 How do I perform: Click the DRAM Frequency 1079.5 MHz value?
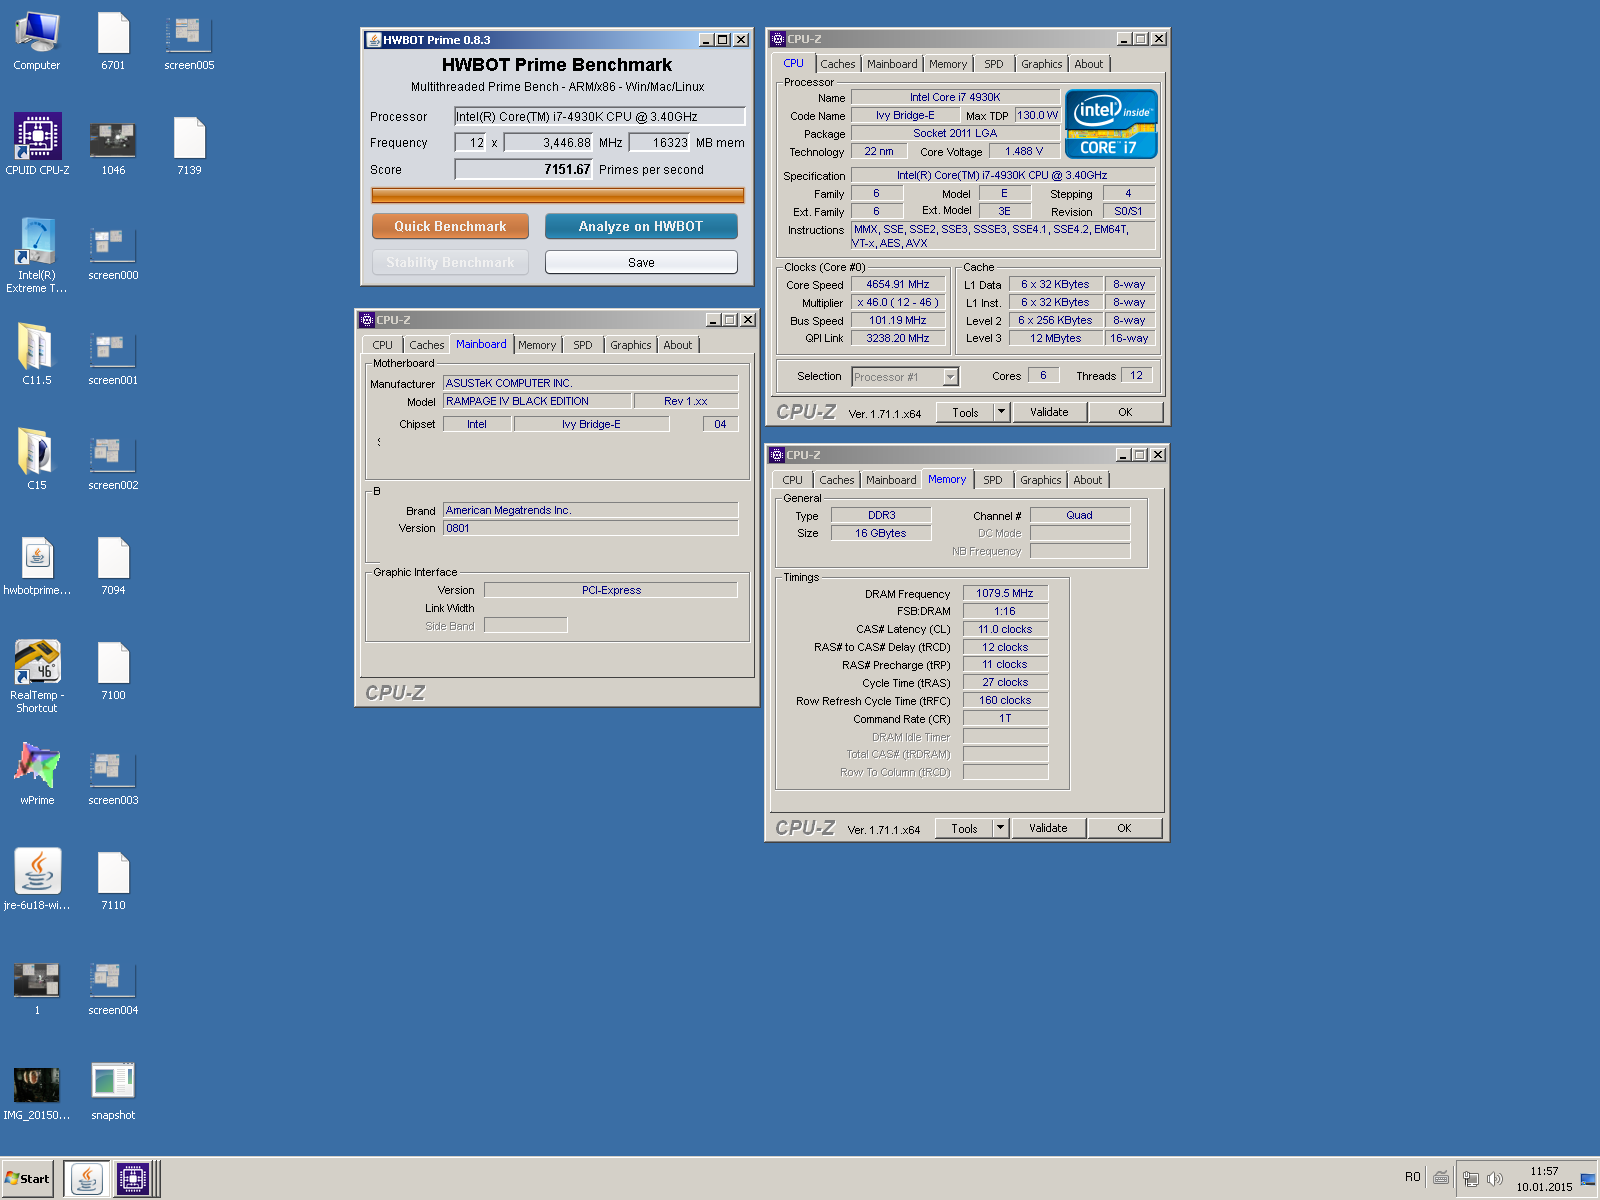click(x=1005, y=593)
